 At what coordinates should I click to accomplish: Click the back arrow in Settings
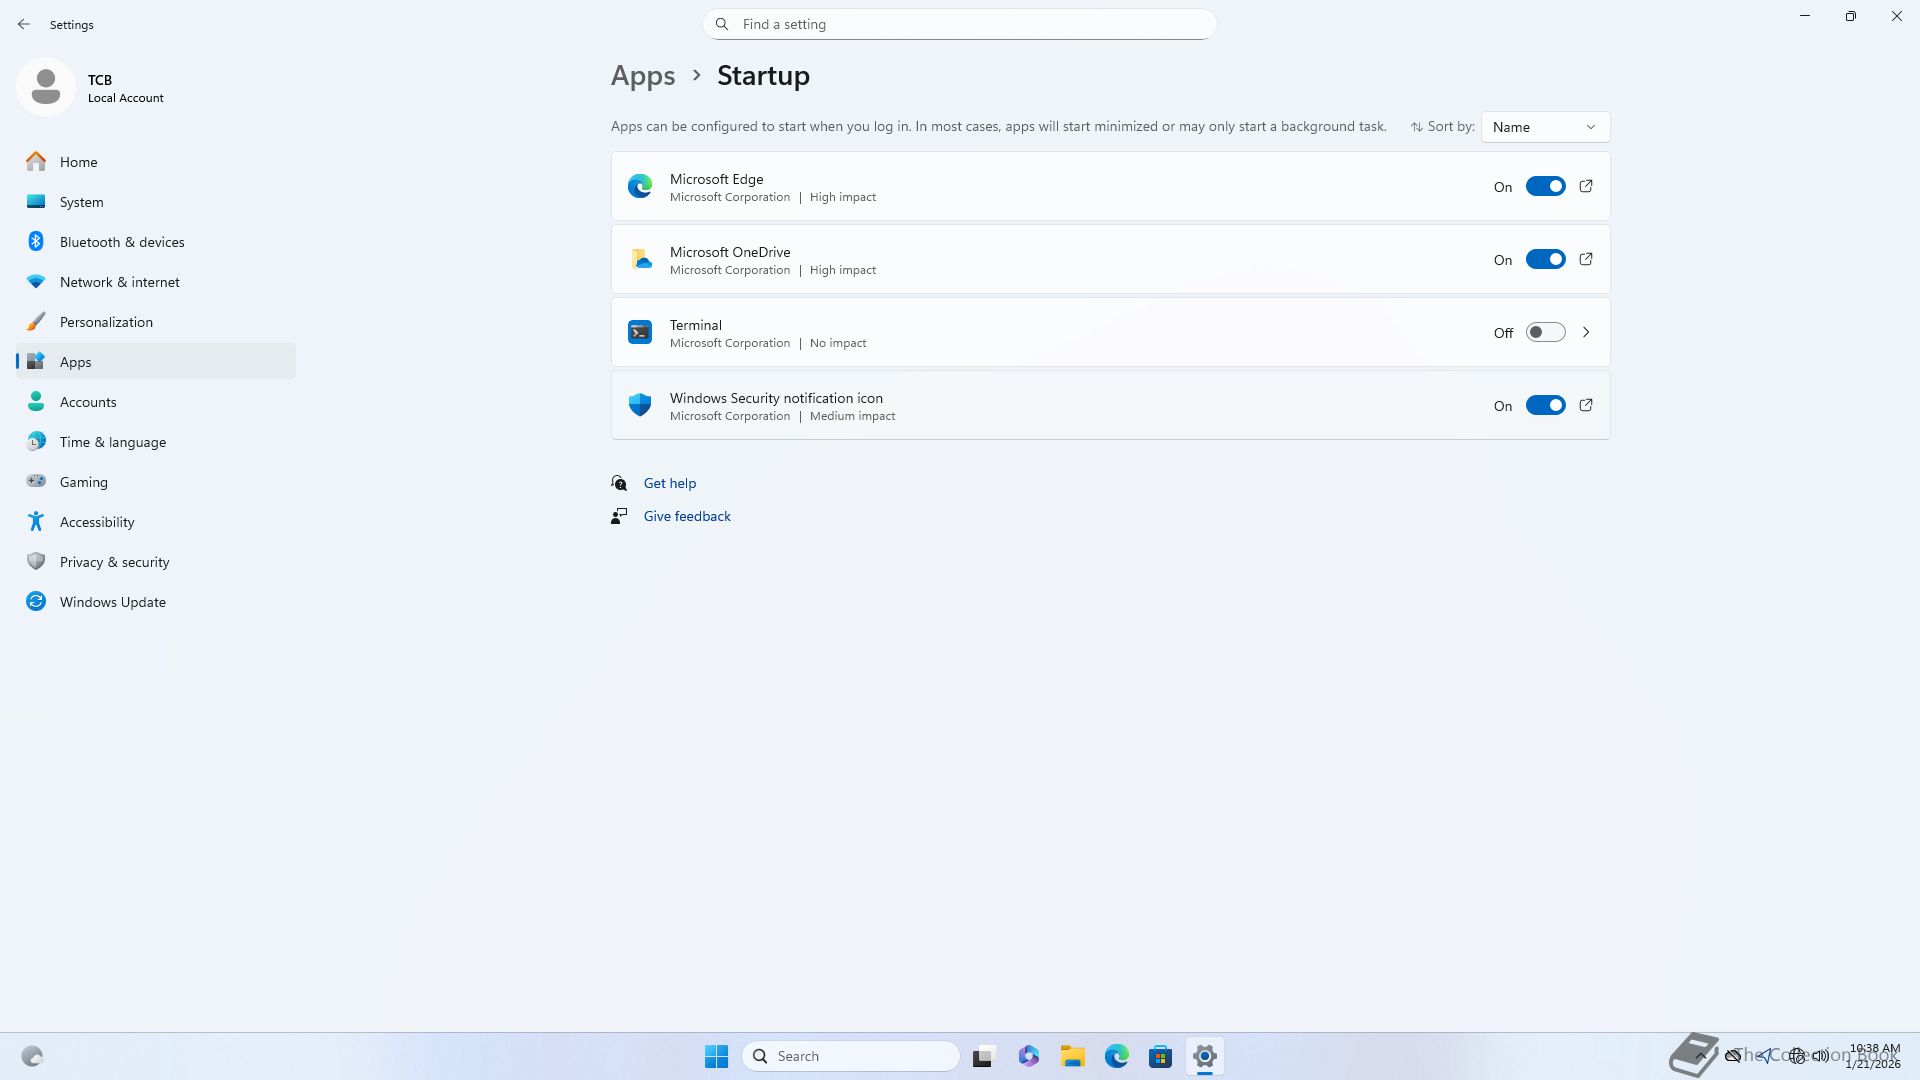(24, 24)
